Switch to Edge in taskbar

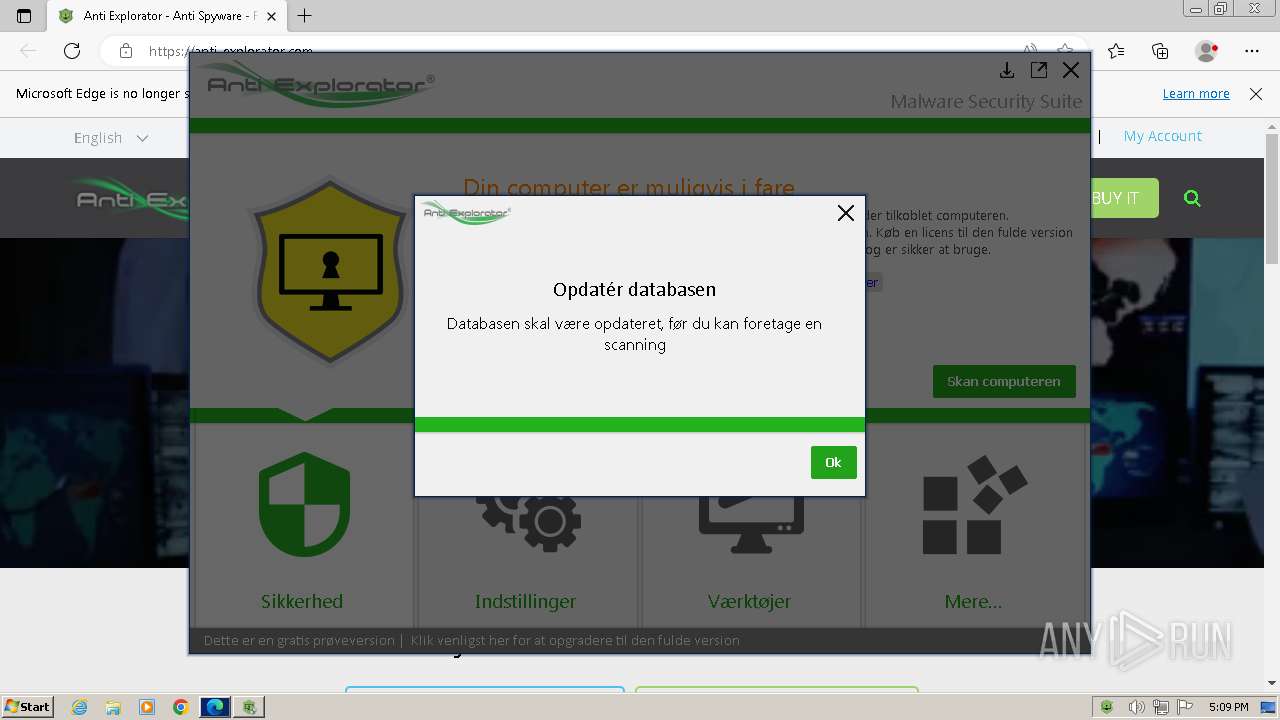click(215, 707)
